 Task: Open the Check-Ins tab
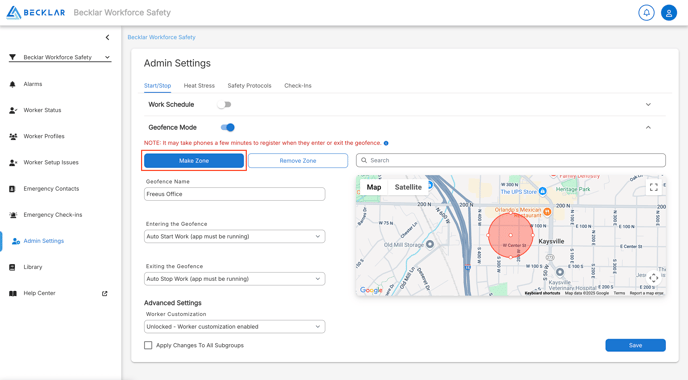click(x=297, y=86)
